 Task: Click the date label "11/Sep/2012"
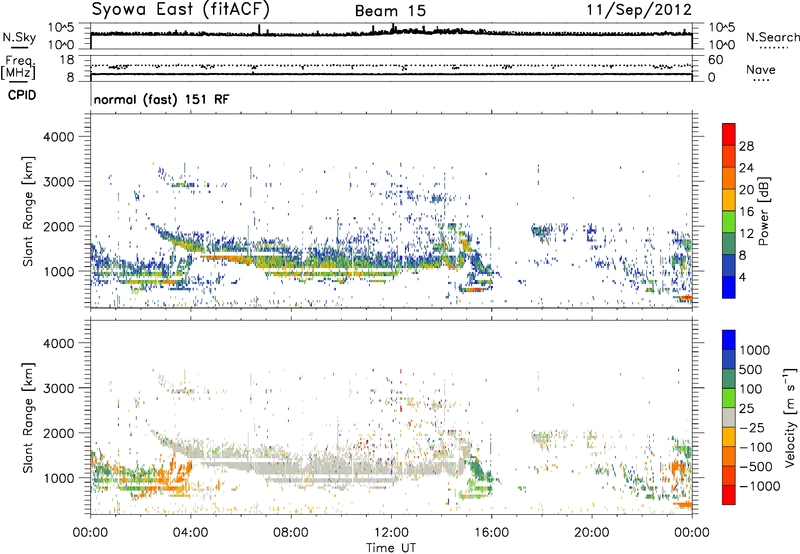tap(639, 10)
